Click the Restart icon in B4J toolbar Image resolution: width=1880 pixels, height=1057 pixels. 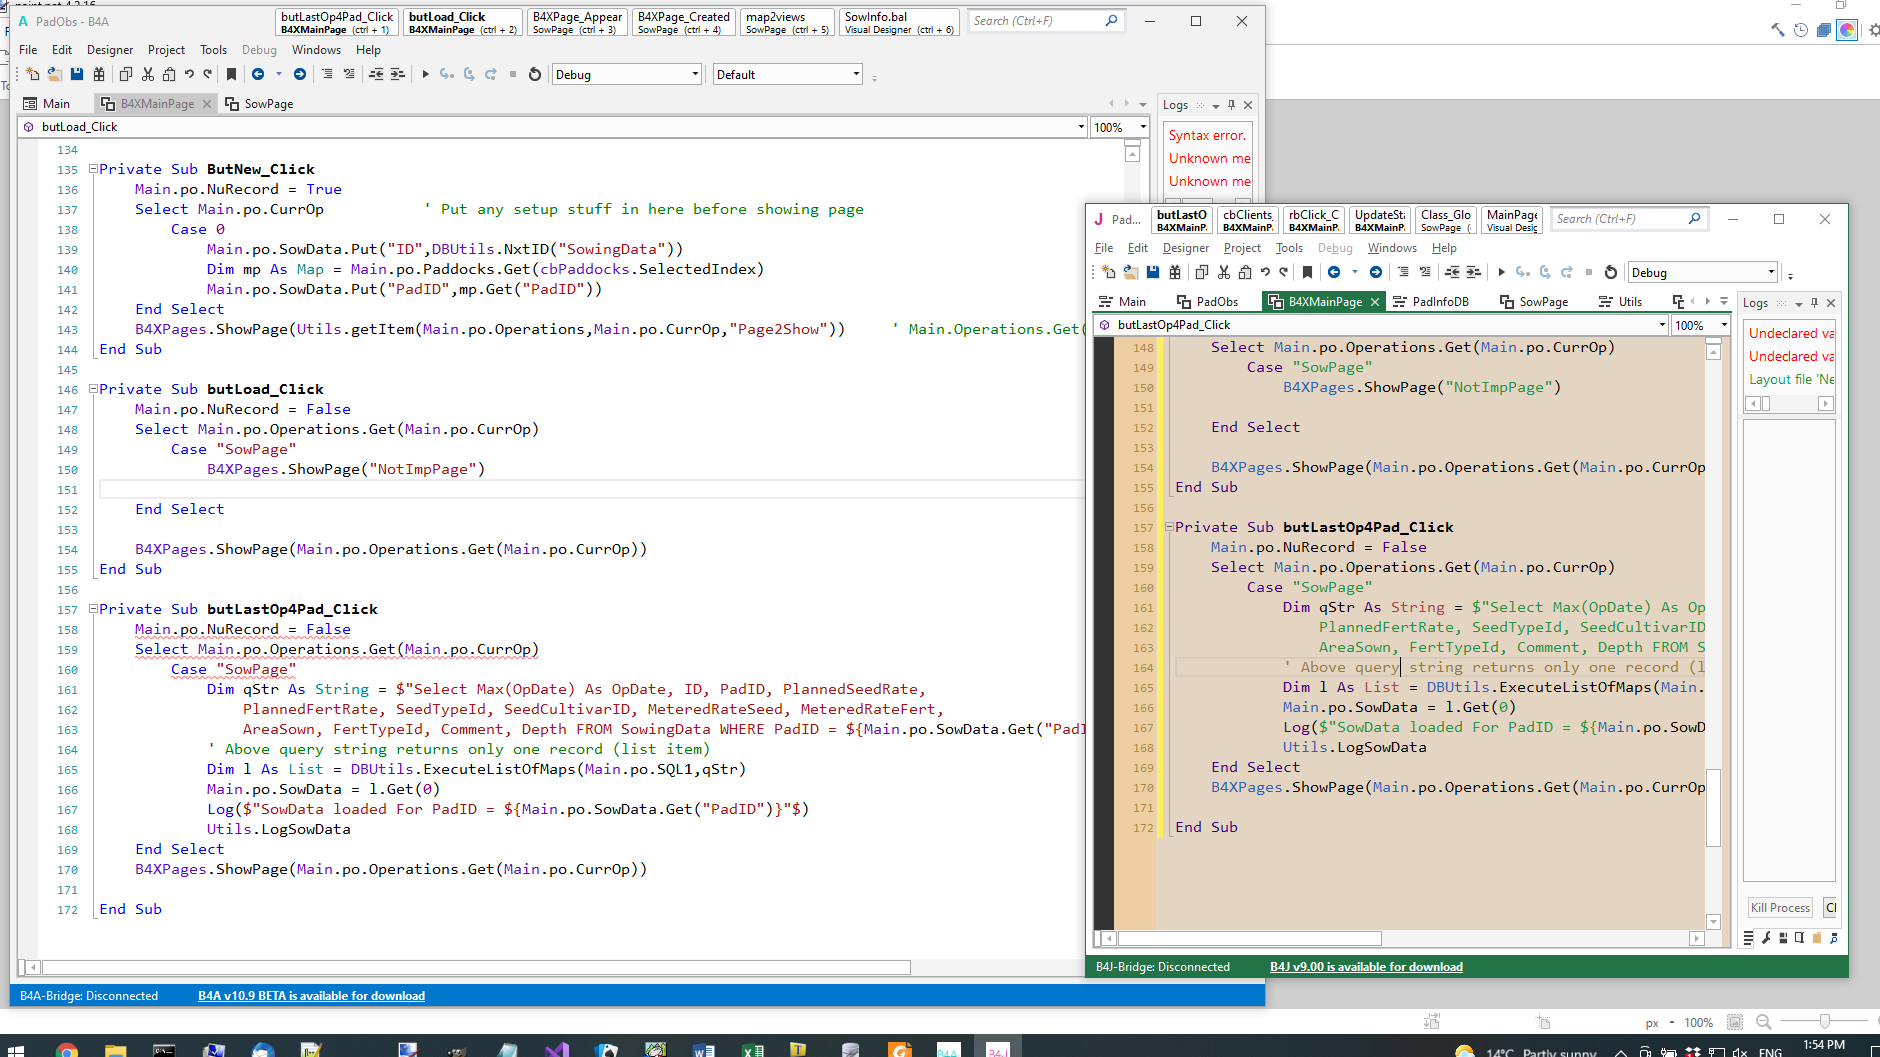pyautogui.click(x=1610, y=272)
